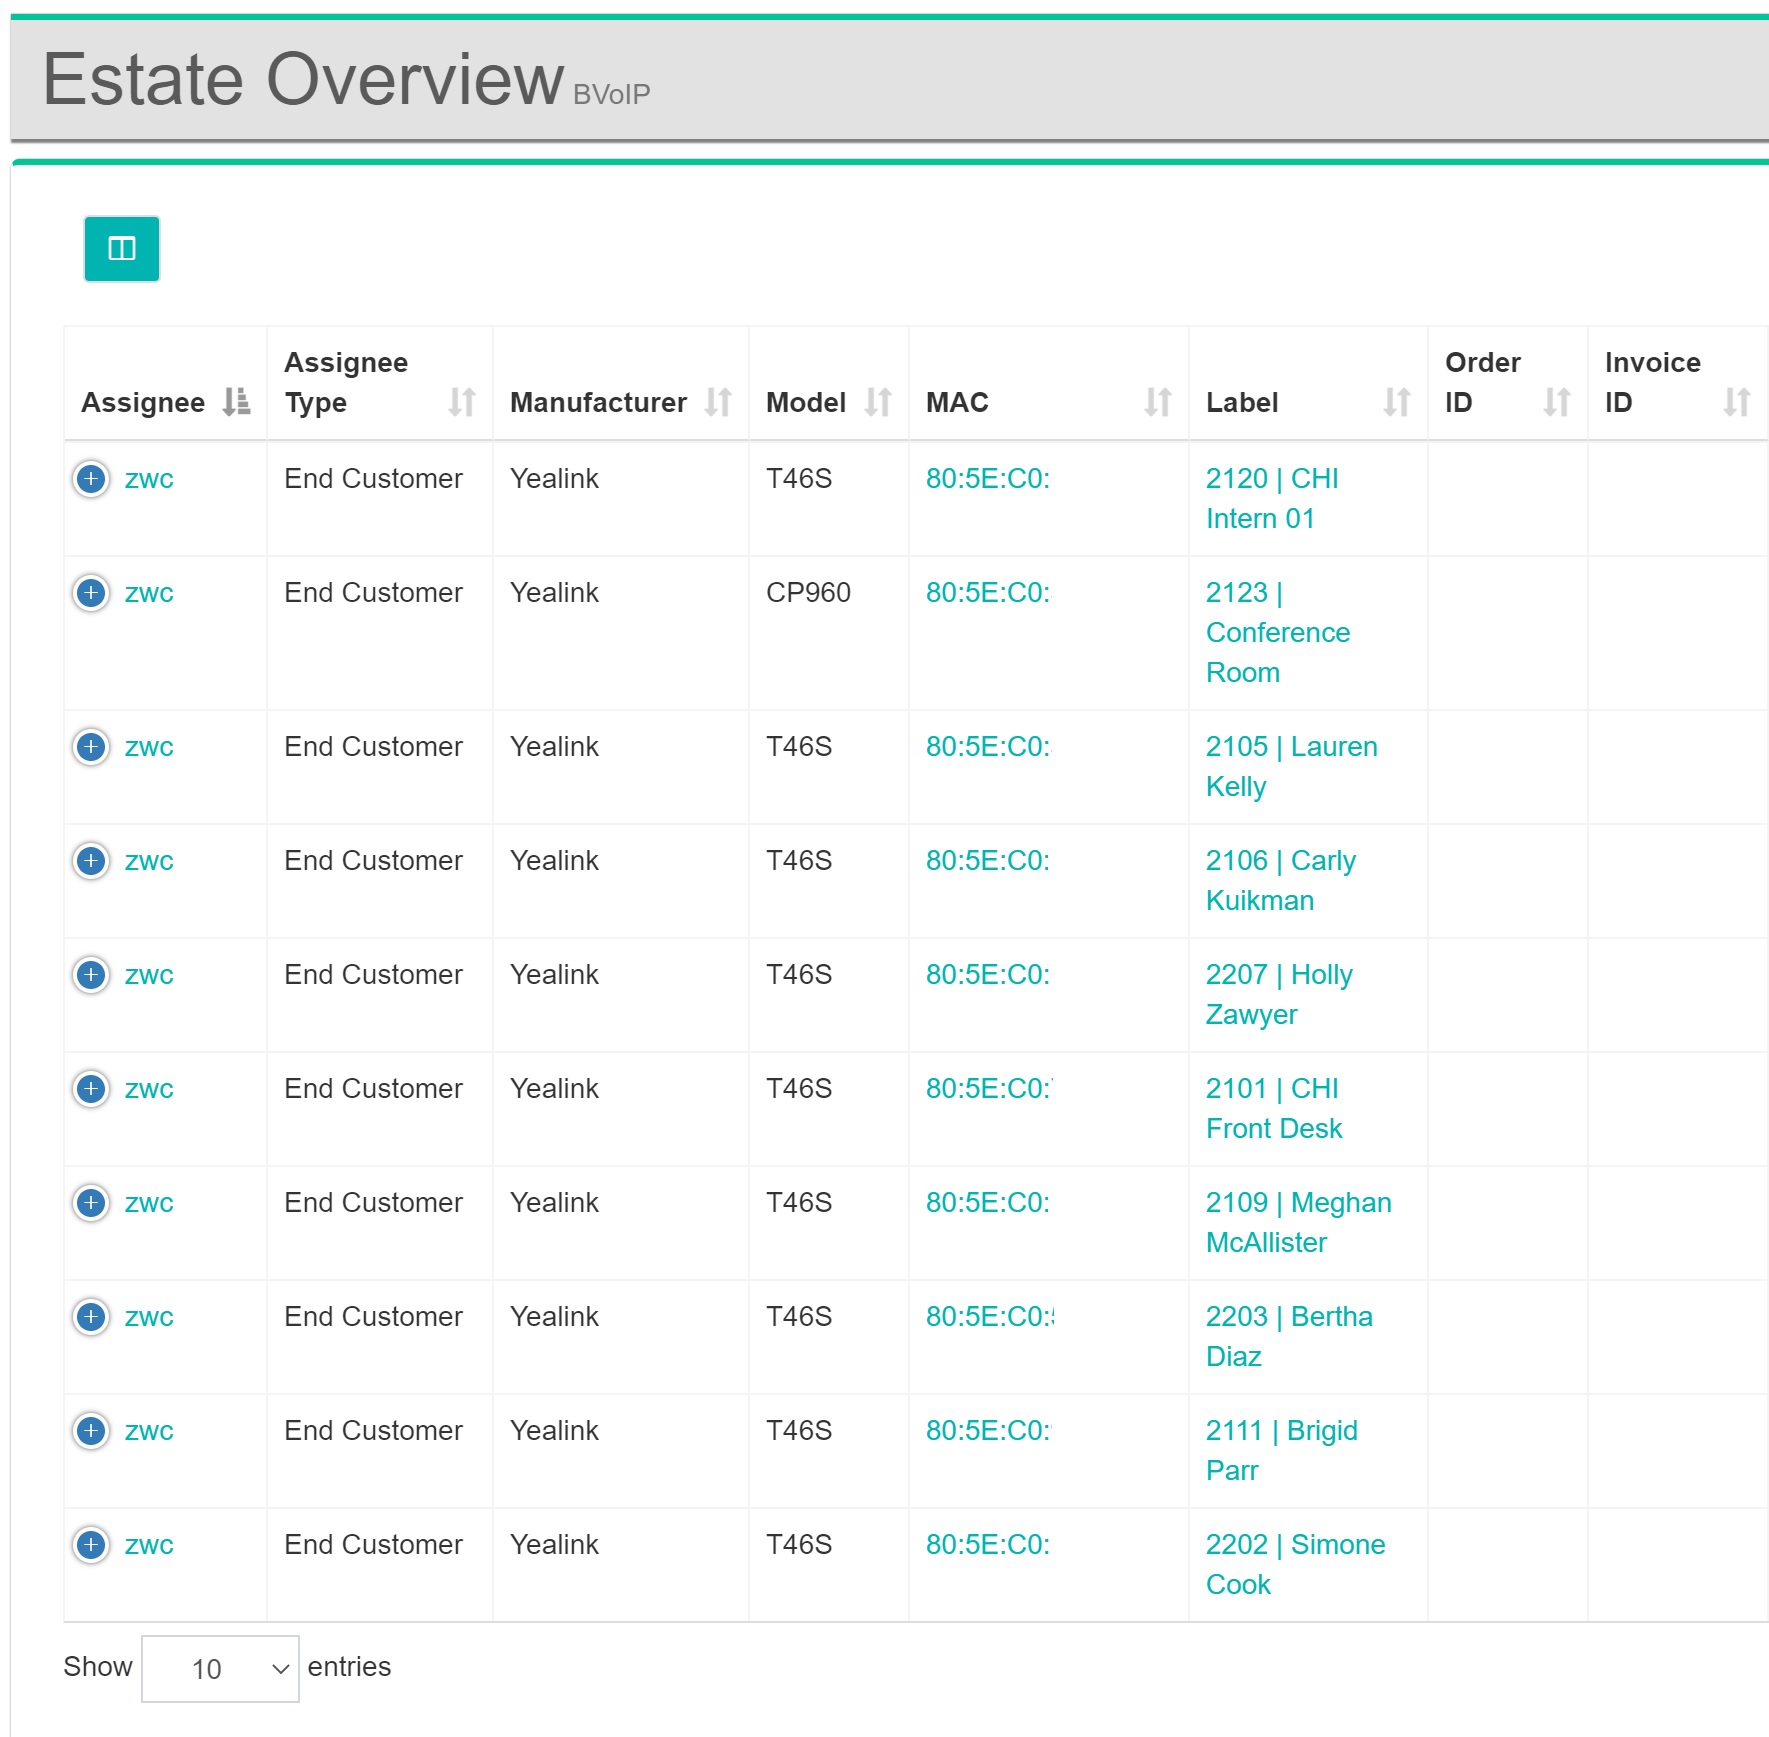1769x1737 pixels.
Task: Expand row for 2203 | Bertha Diaz
Action: pos(91,1317)
